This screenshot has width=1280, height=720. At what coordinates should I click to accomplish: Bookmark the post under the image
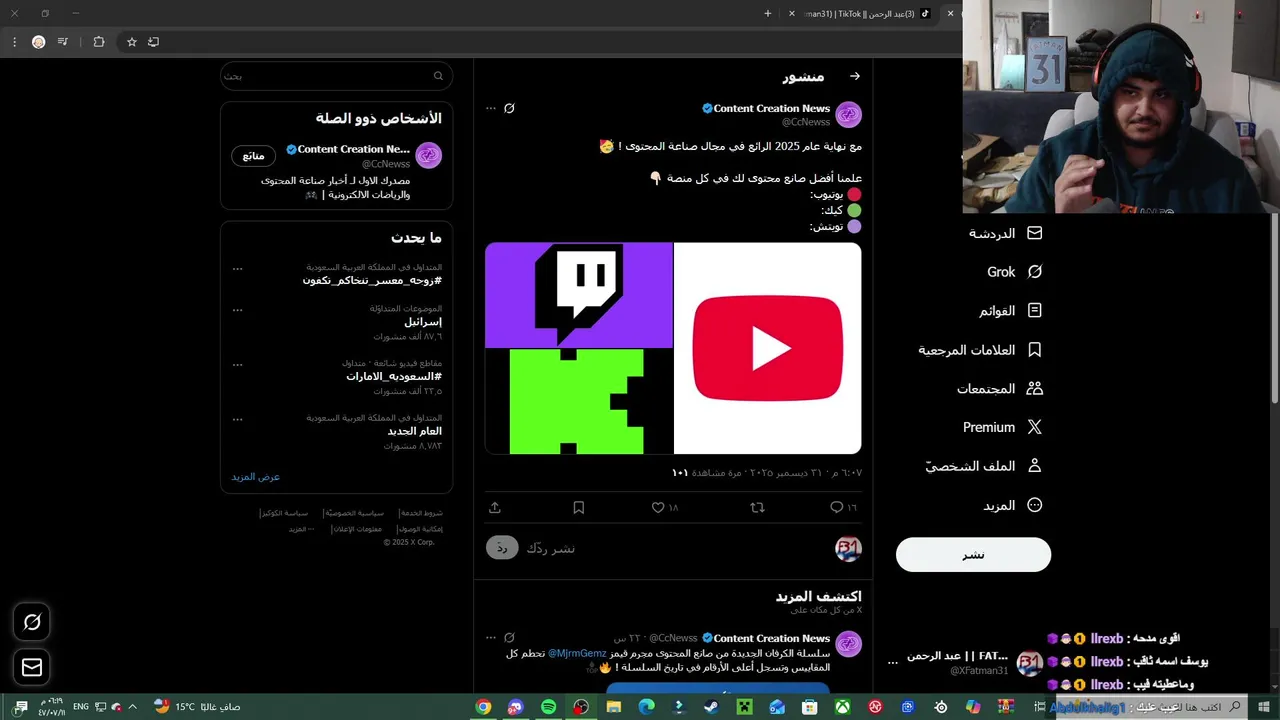click(578, 508)
